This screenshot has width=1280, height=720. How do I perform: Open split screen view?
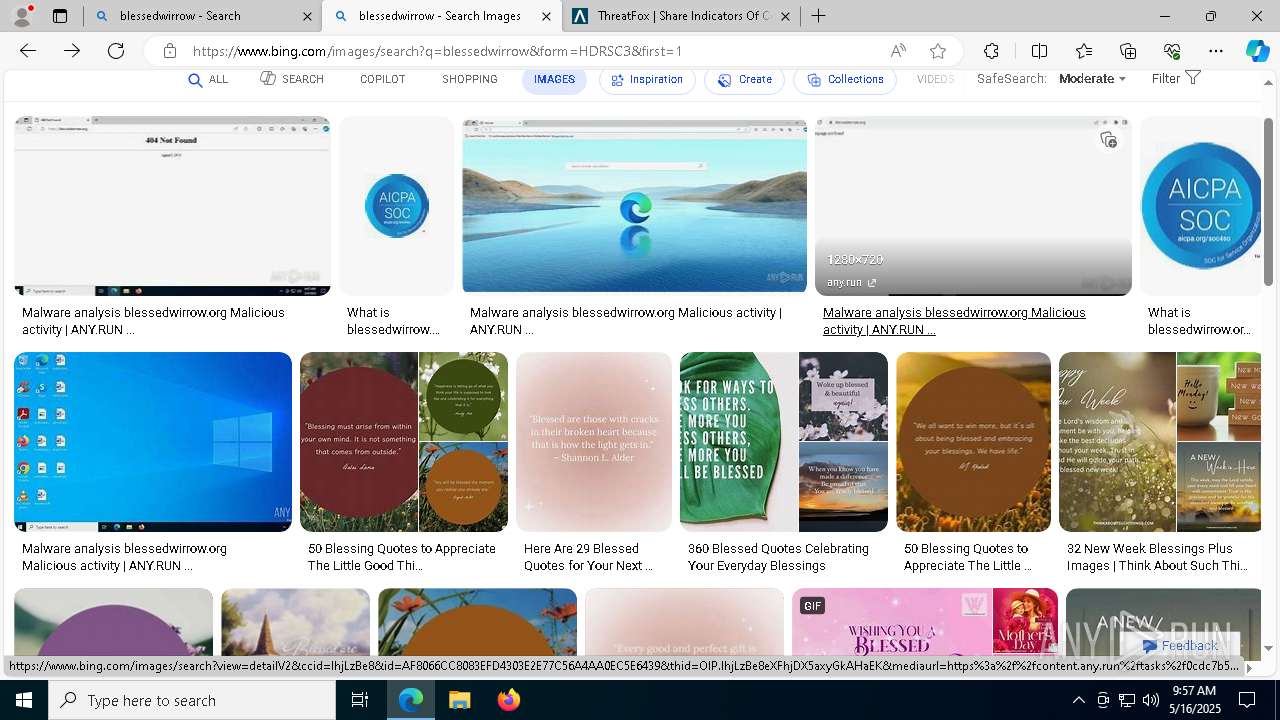pos(1039,51)
